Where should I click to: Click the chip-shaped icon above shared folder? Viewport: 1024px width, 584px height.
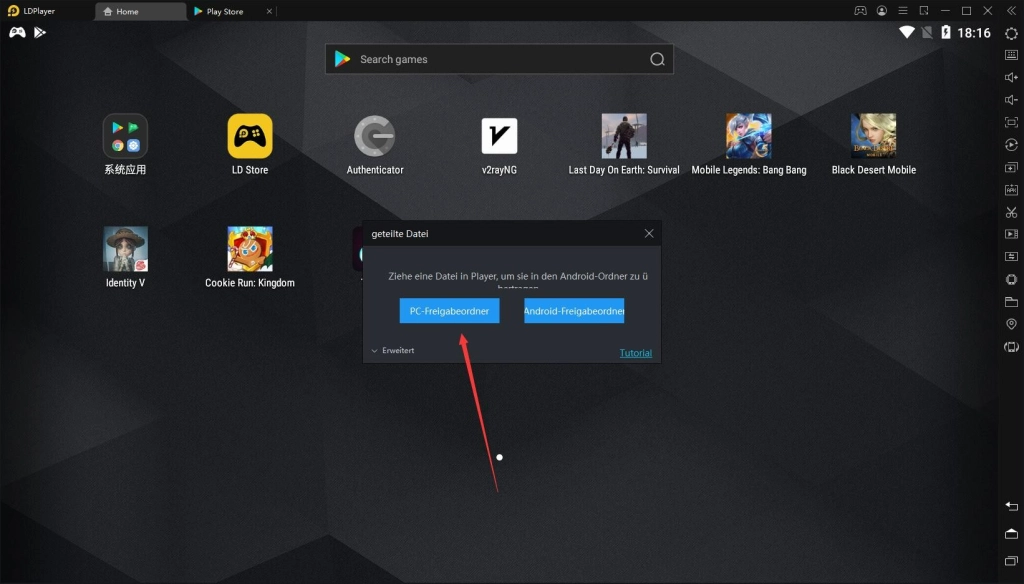1011,280
